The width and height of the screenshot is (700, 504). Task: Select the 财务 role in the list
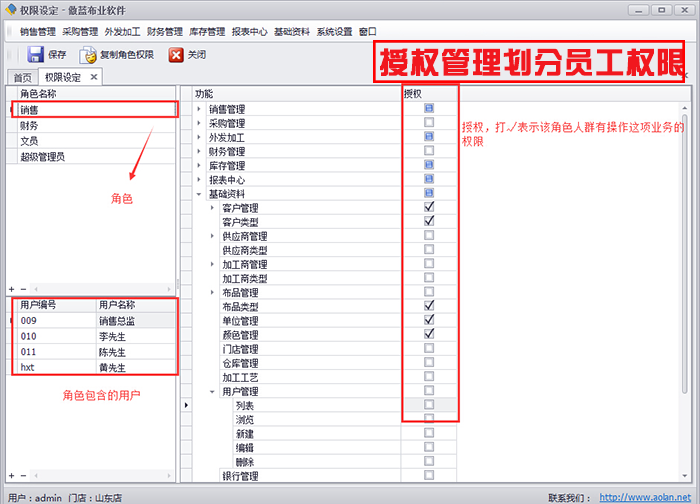point(30,126)
